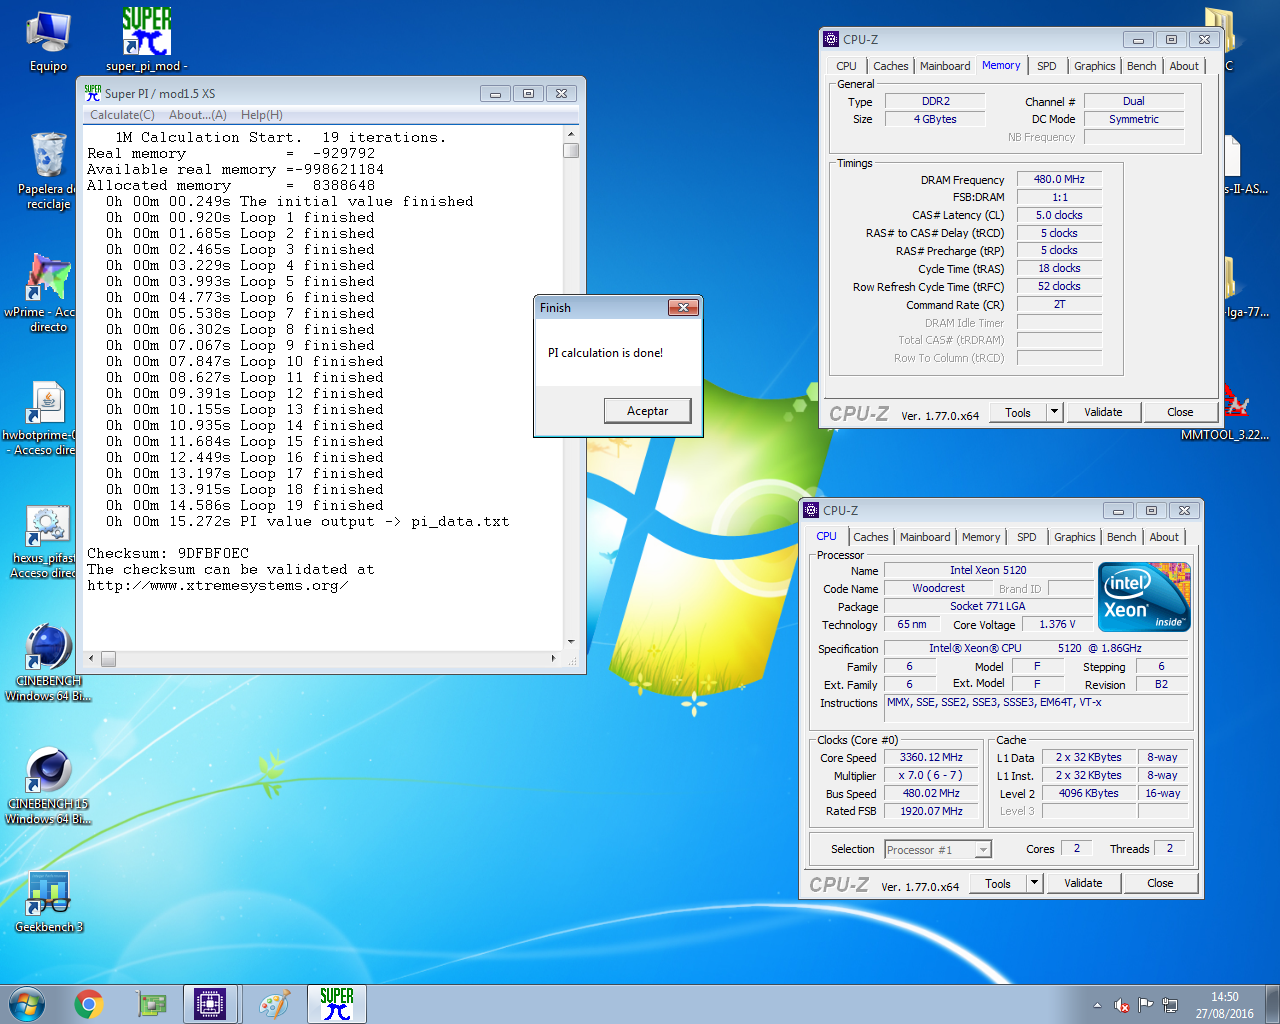1280x1024 pixels.
Task: Open the Action Center flag icon
Action: pyautogui.click(x=1146, y=1005)
